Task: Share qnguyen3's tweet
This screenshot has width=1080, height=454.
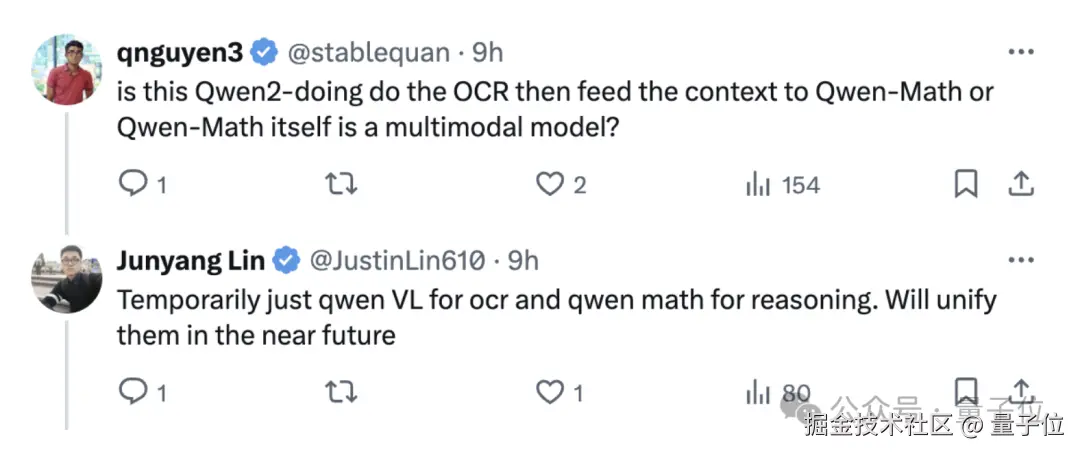Action: pos(1021,183)
